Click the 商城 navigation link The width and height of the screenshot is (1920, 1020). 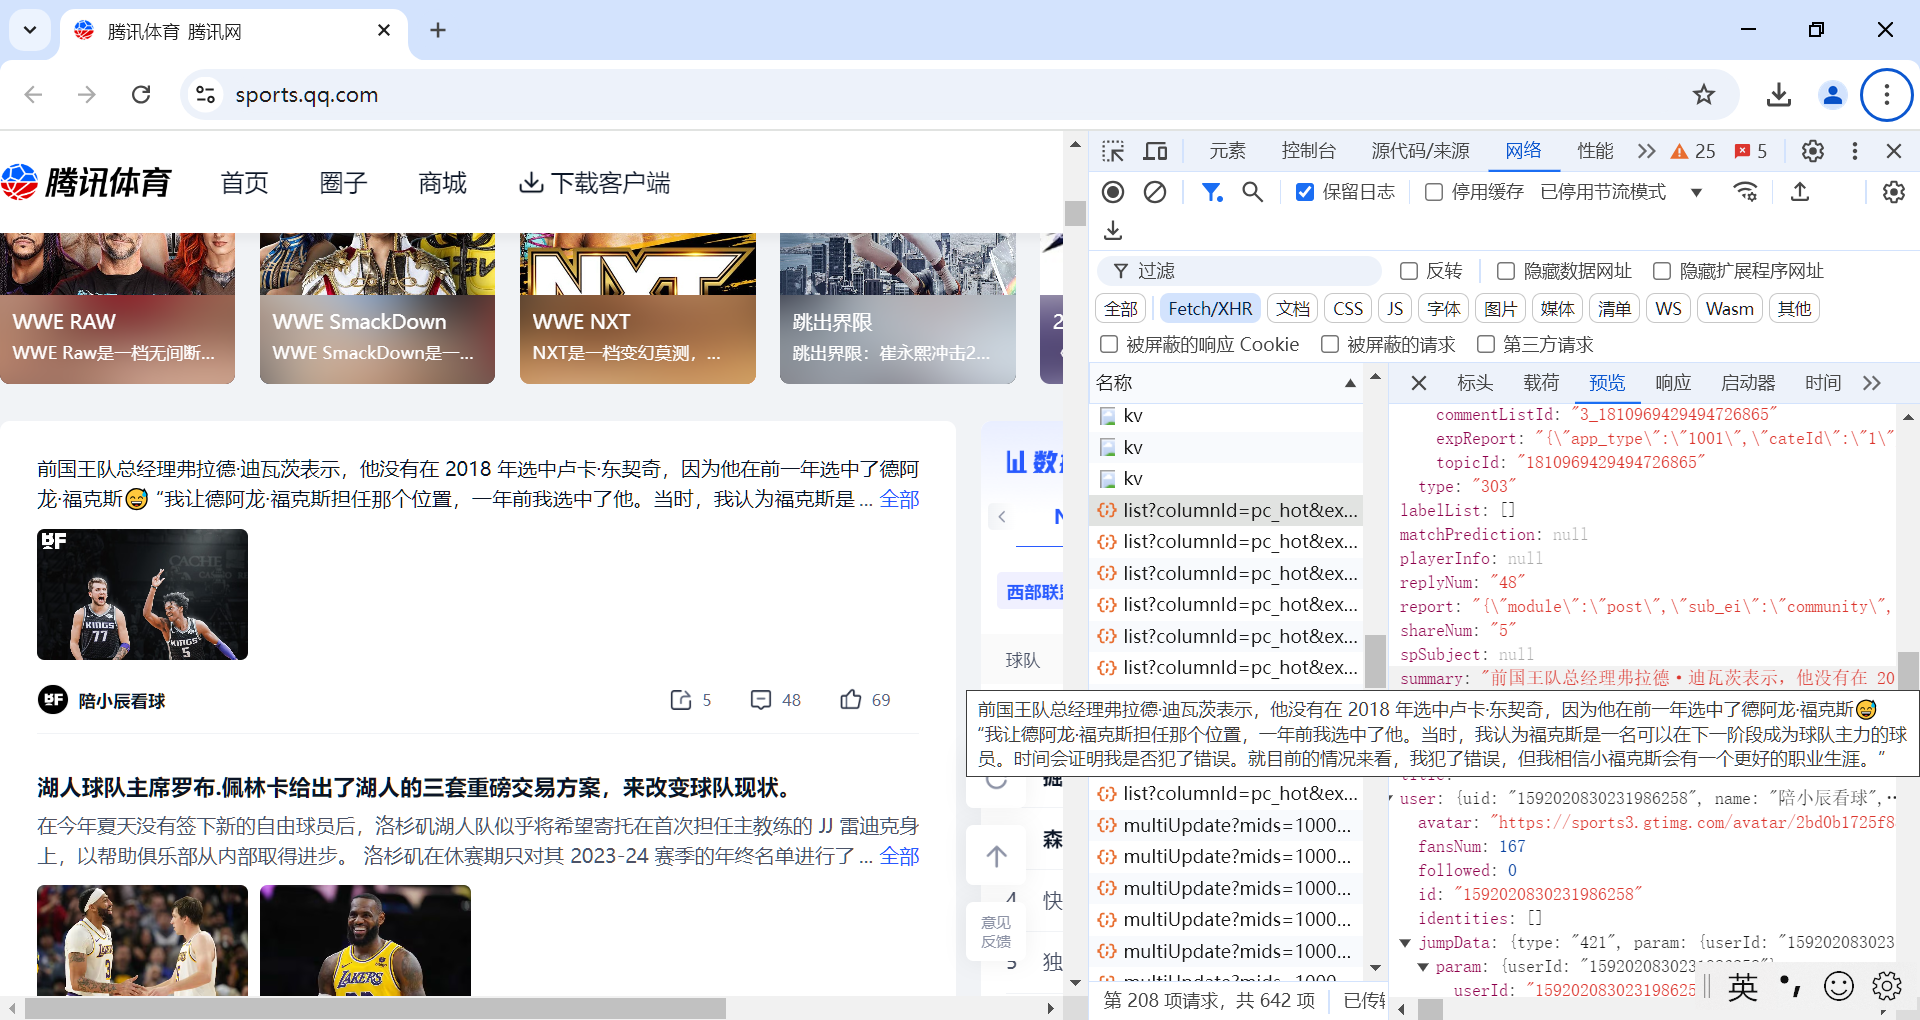pyautogui.click(x=442, y=183)
